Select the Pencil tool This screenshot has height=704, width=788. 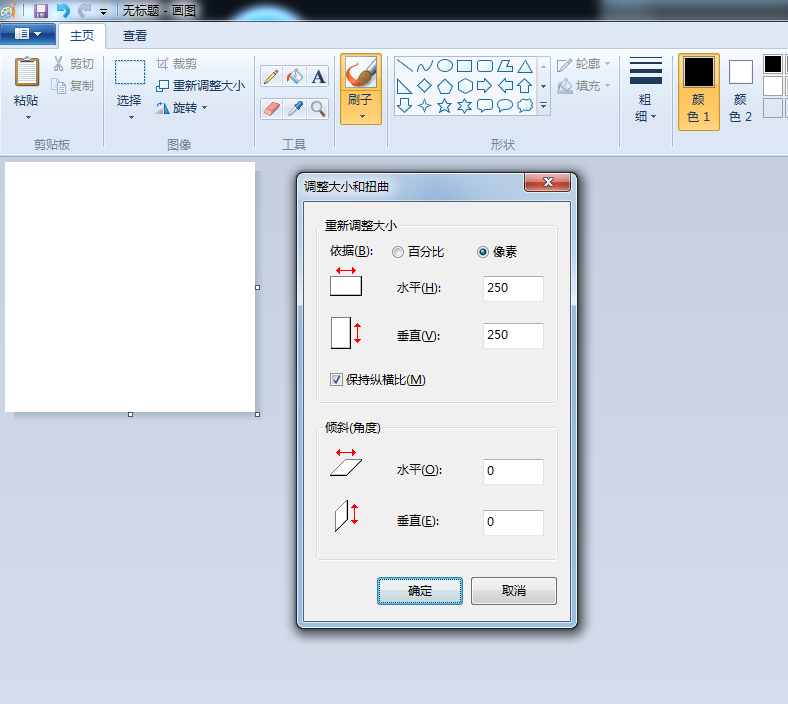[x=271, y=77]
